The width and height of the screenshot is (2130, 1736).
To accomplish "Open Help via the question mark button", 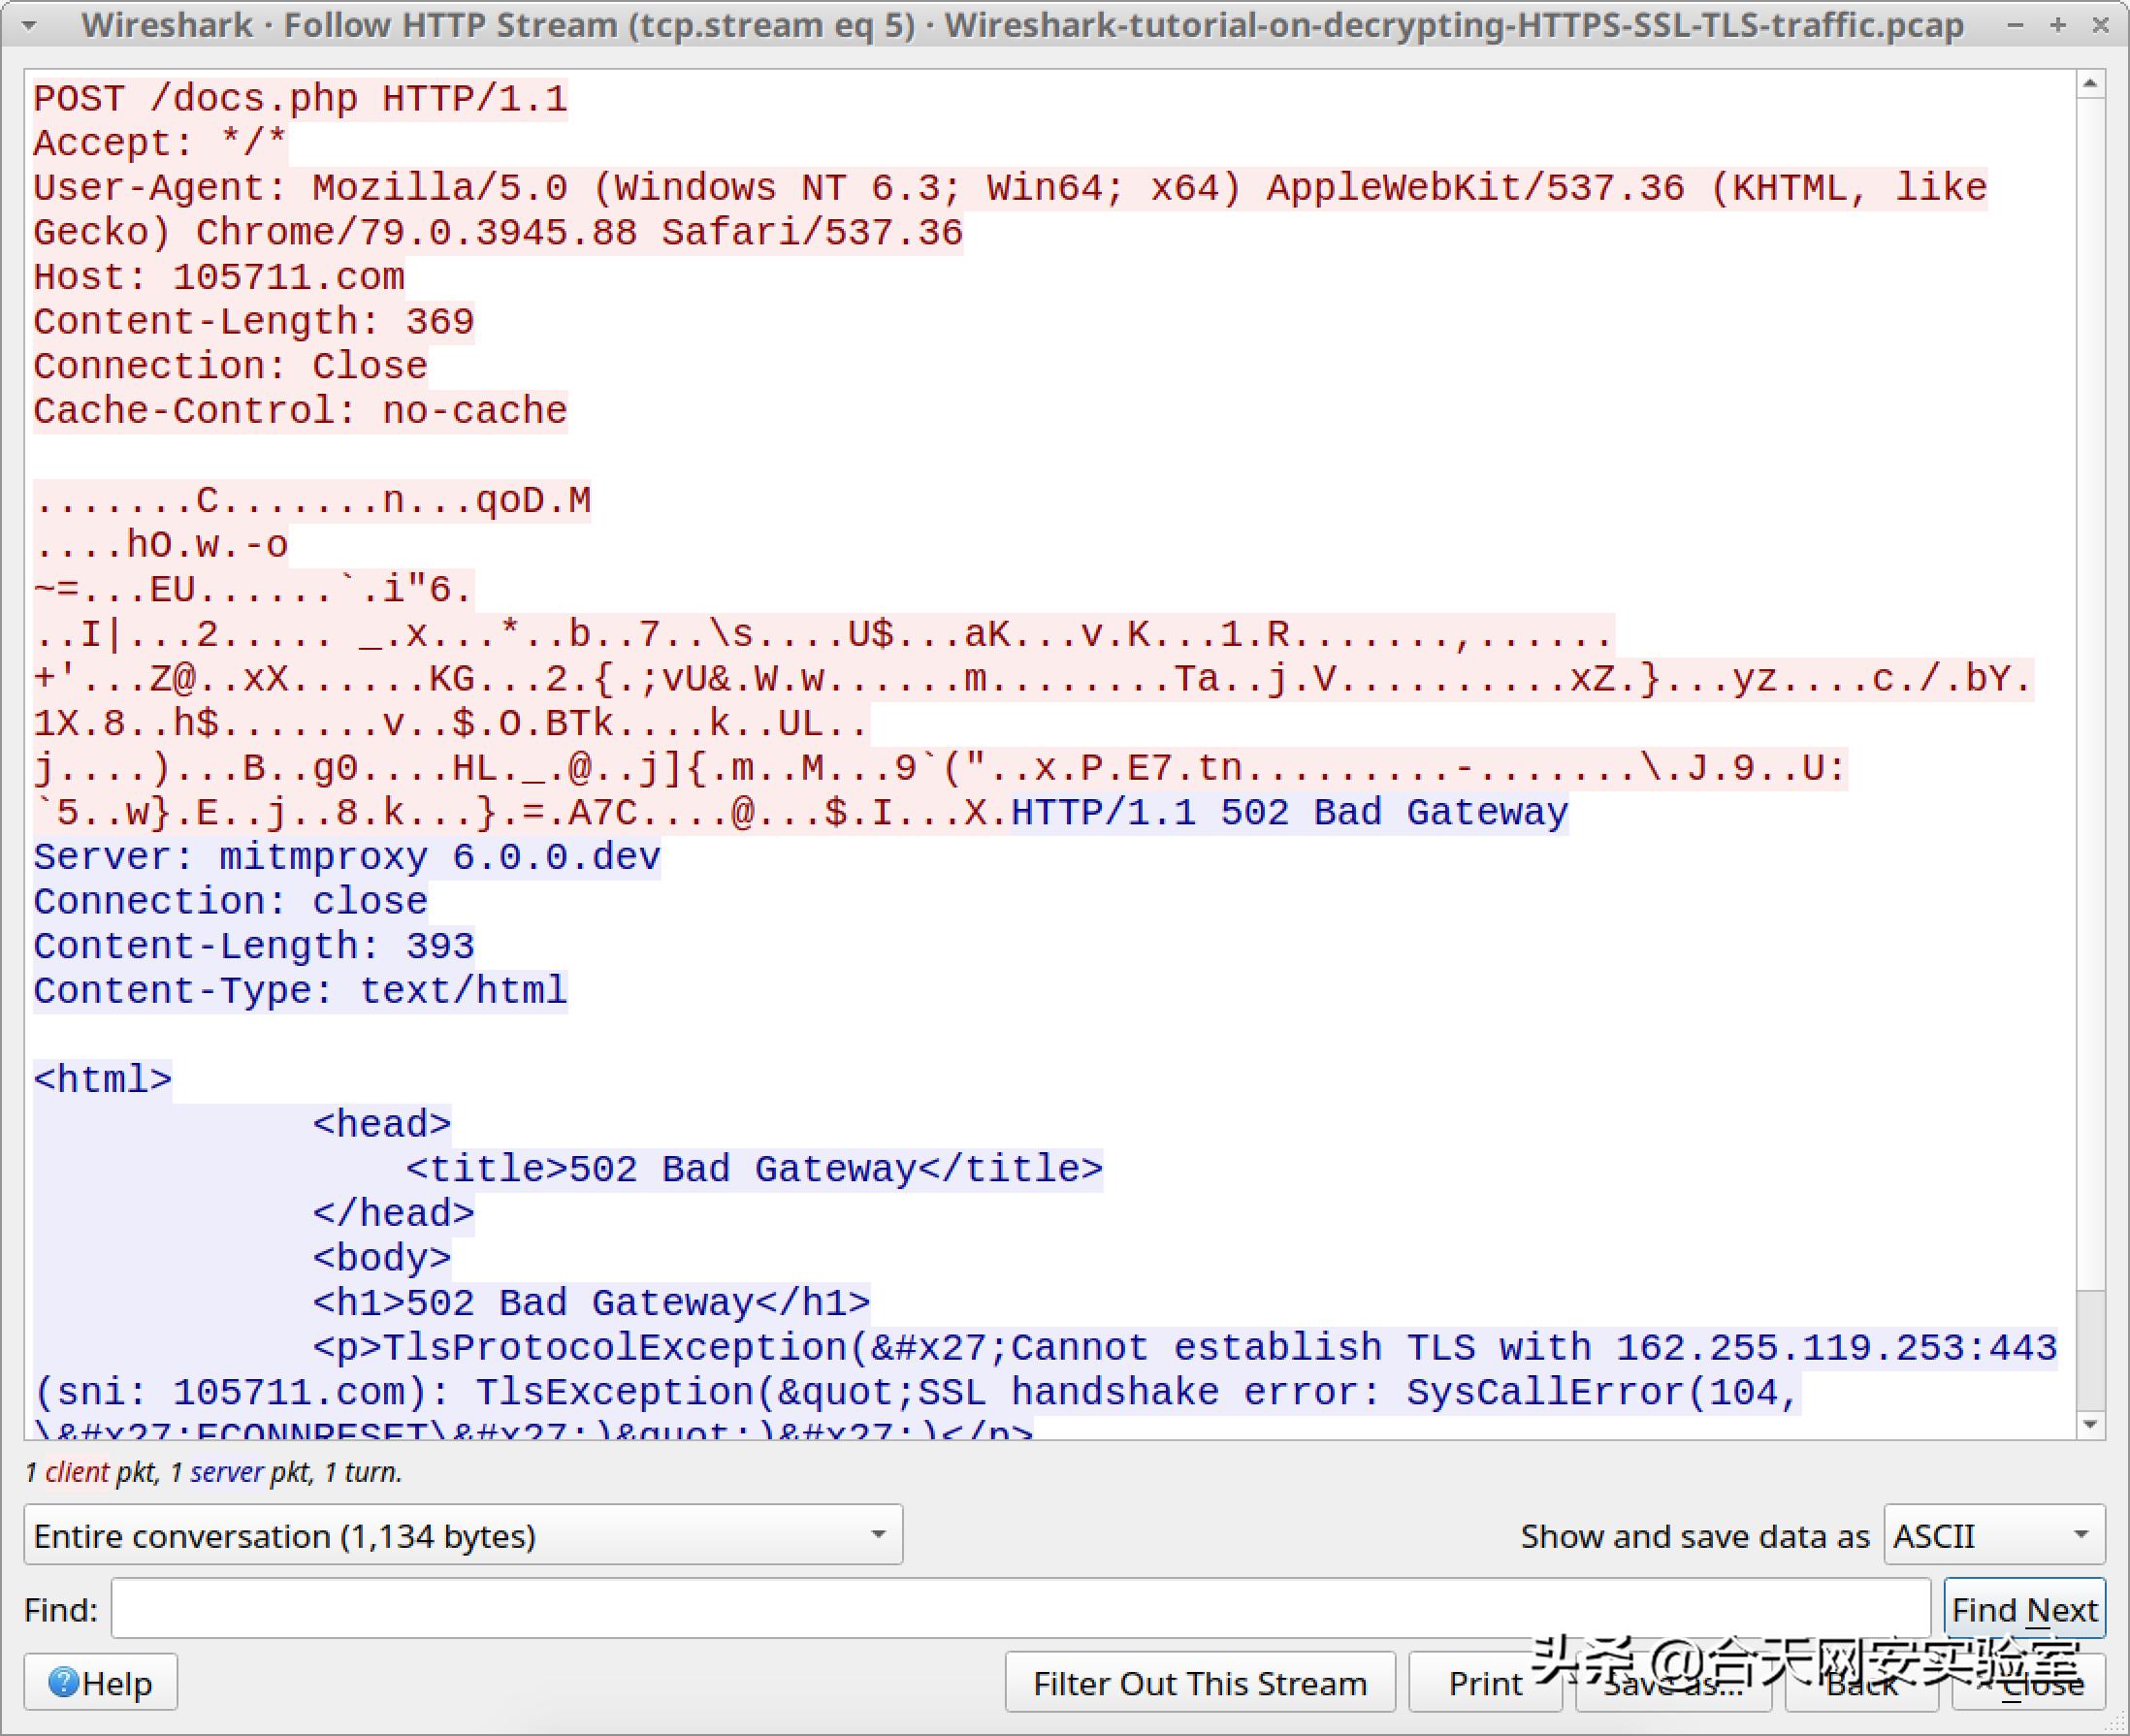I will (x=101, y=1683).
